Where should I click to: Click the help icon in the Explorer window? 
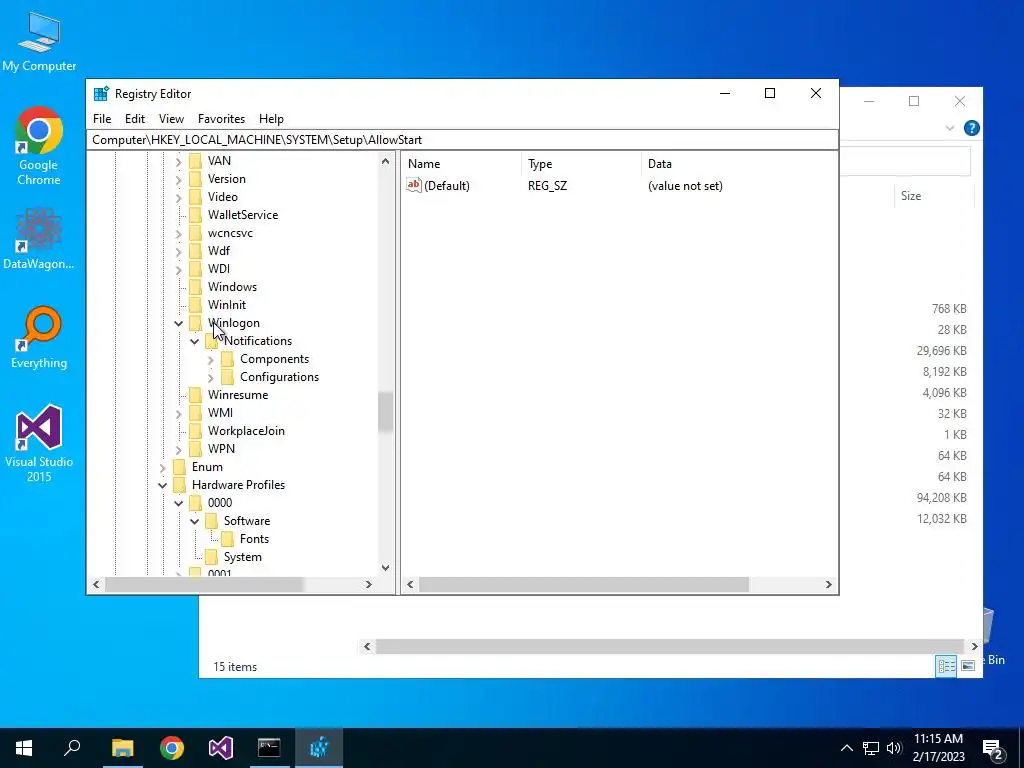[971, 128]
